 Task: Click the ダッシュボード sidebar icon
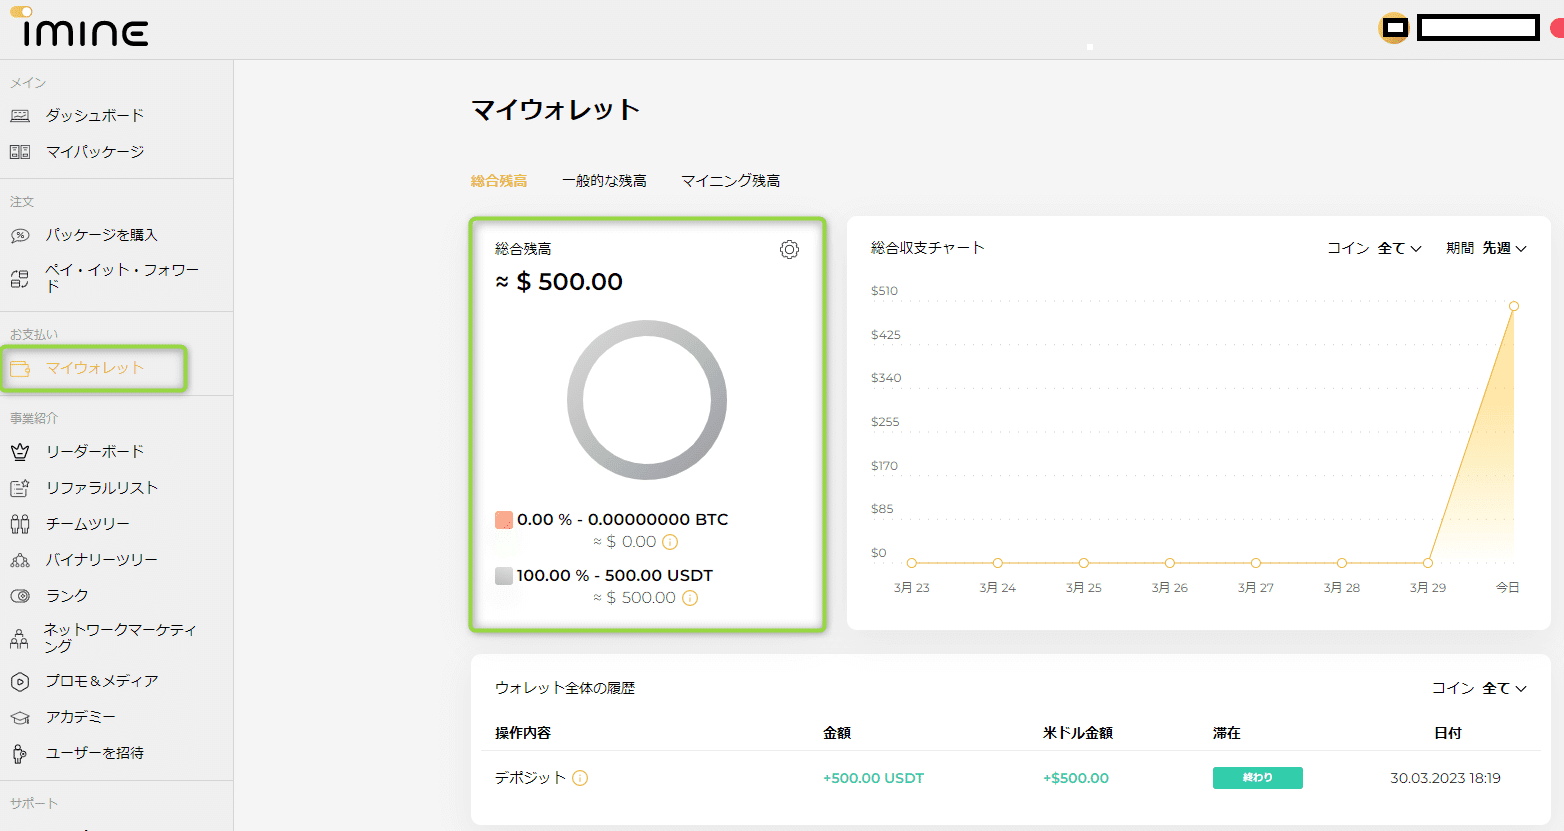tap(20, 116)
